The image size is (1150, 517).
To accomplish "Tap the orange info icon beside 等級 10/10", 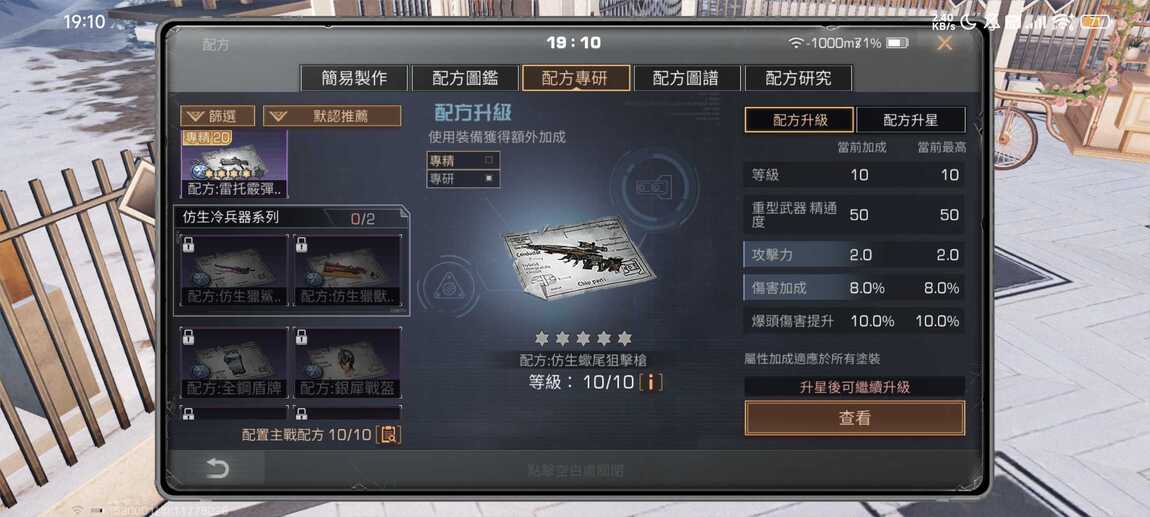I will pyautogui.click(x=651, y=382).
